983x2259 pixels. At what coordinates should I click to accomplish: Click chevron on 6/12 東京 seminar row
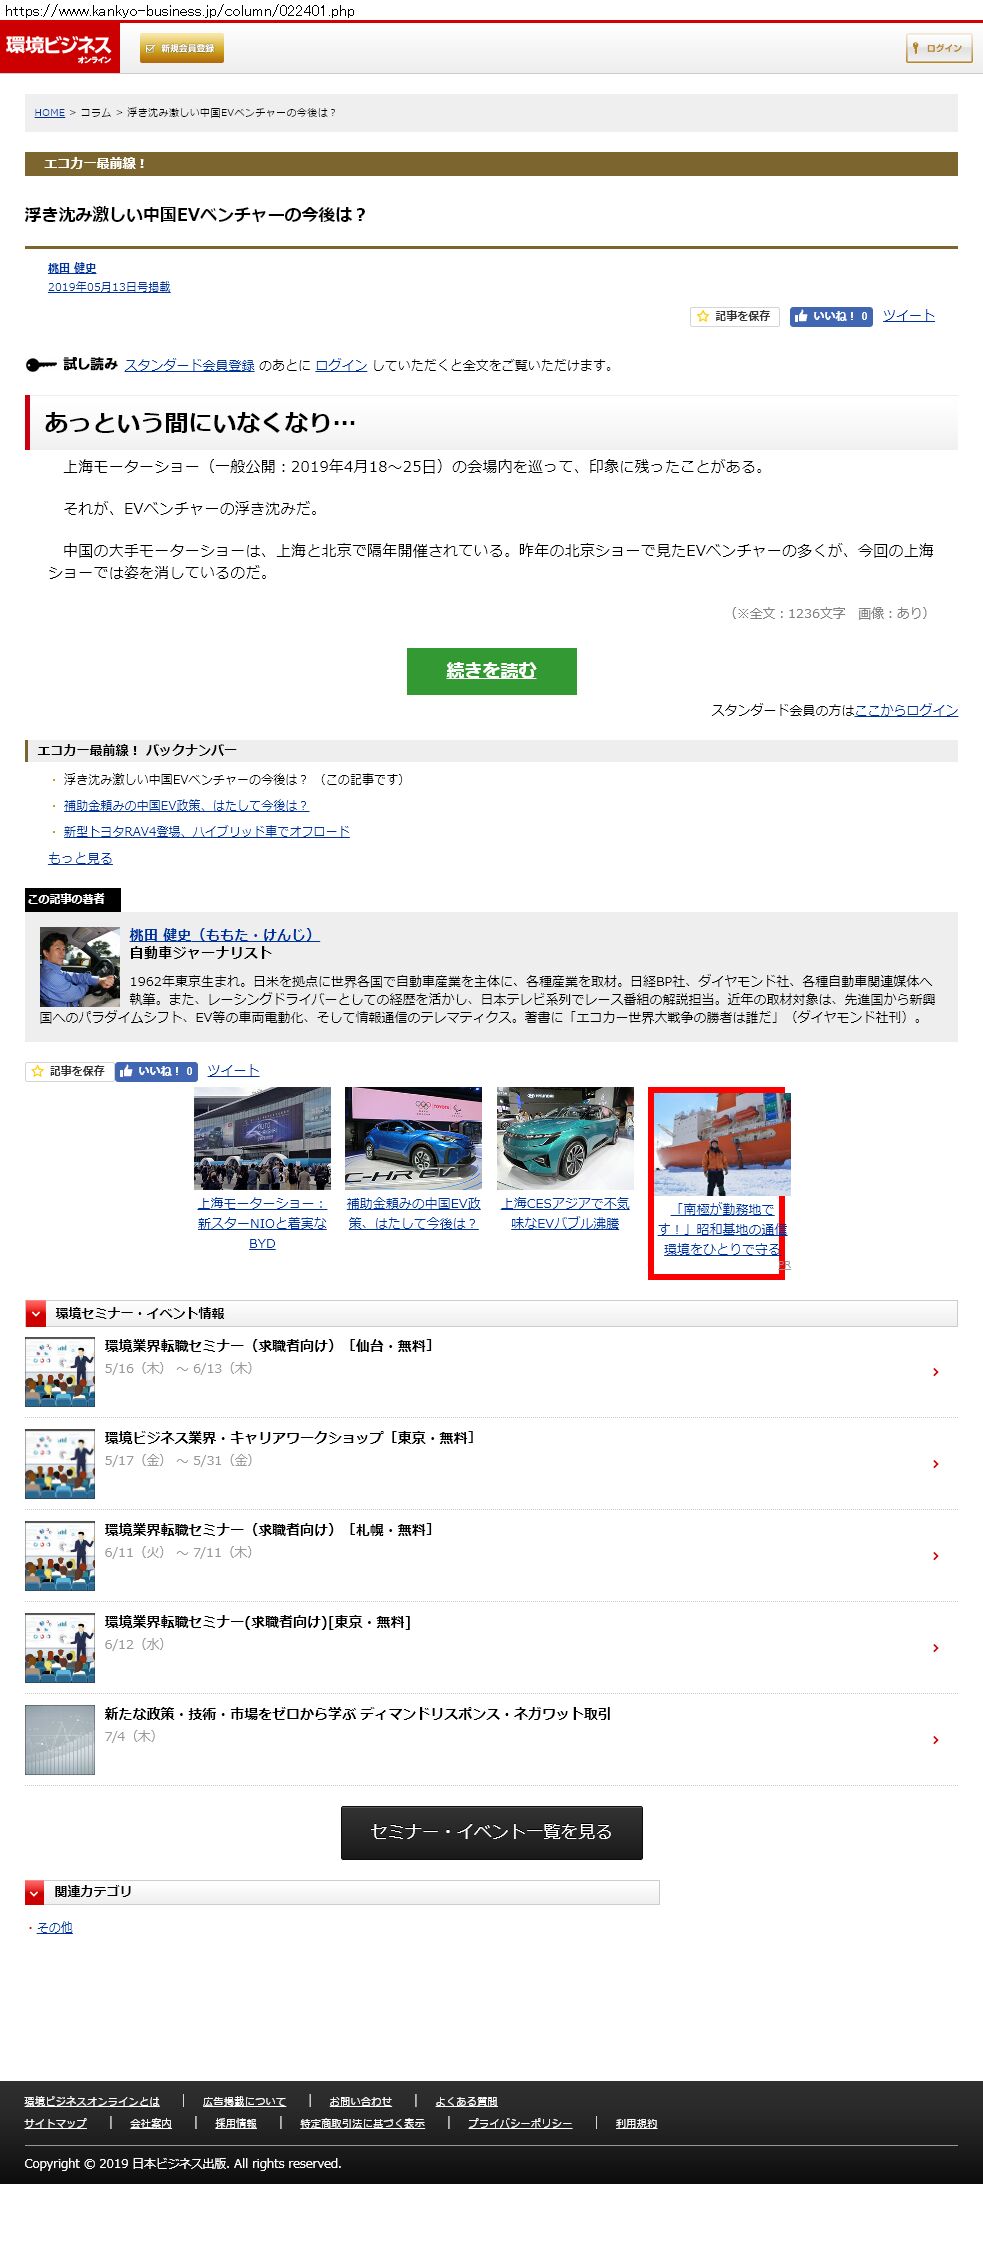click(935, 1648)
